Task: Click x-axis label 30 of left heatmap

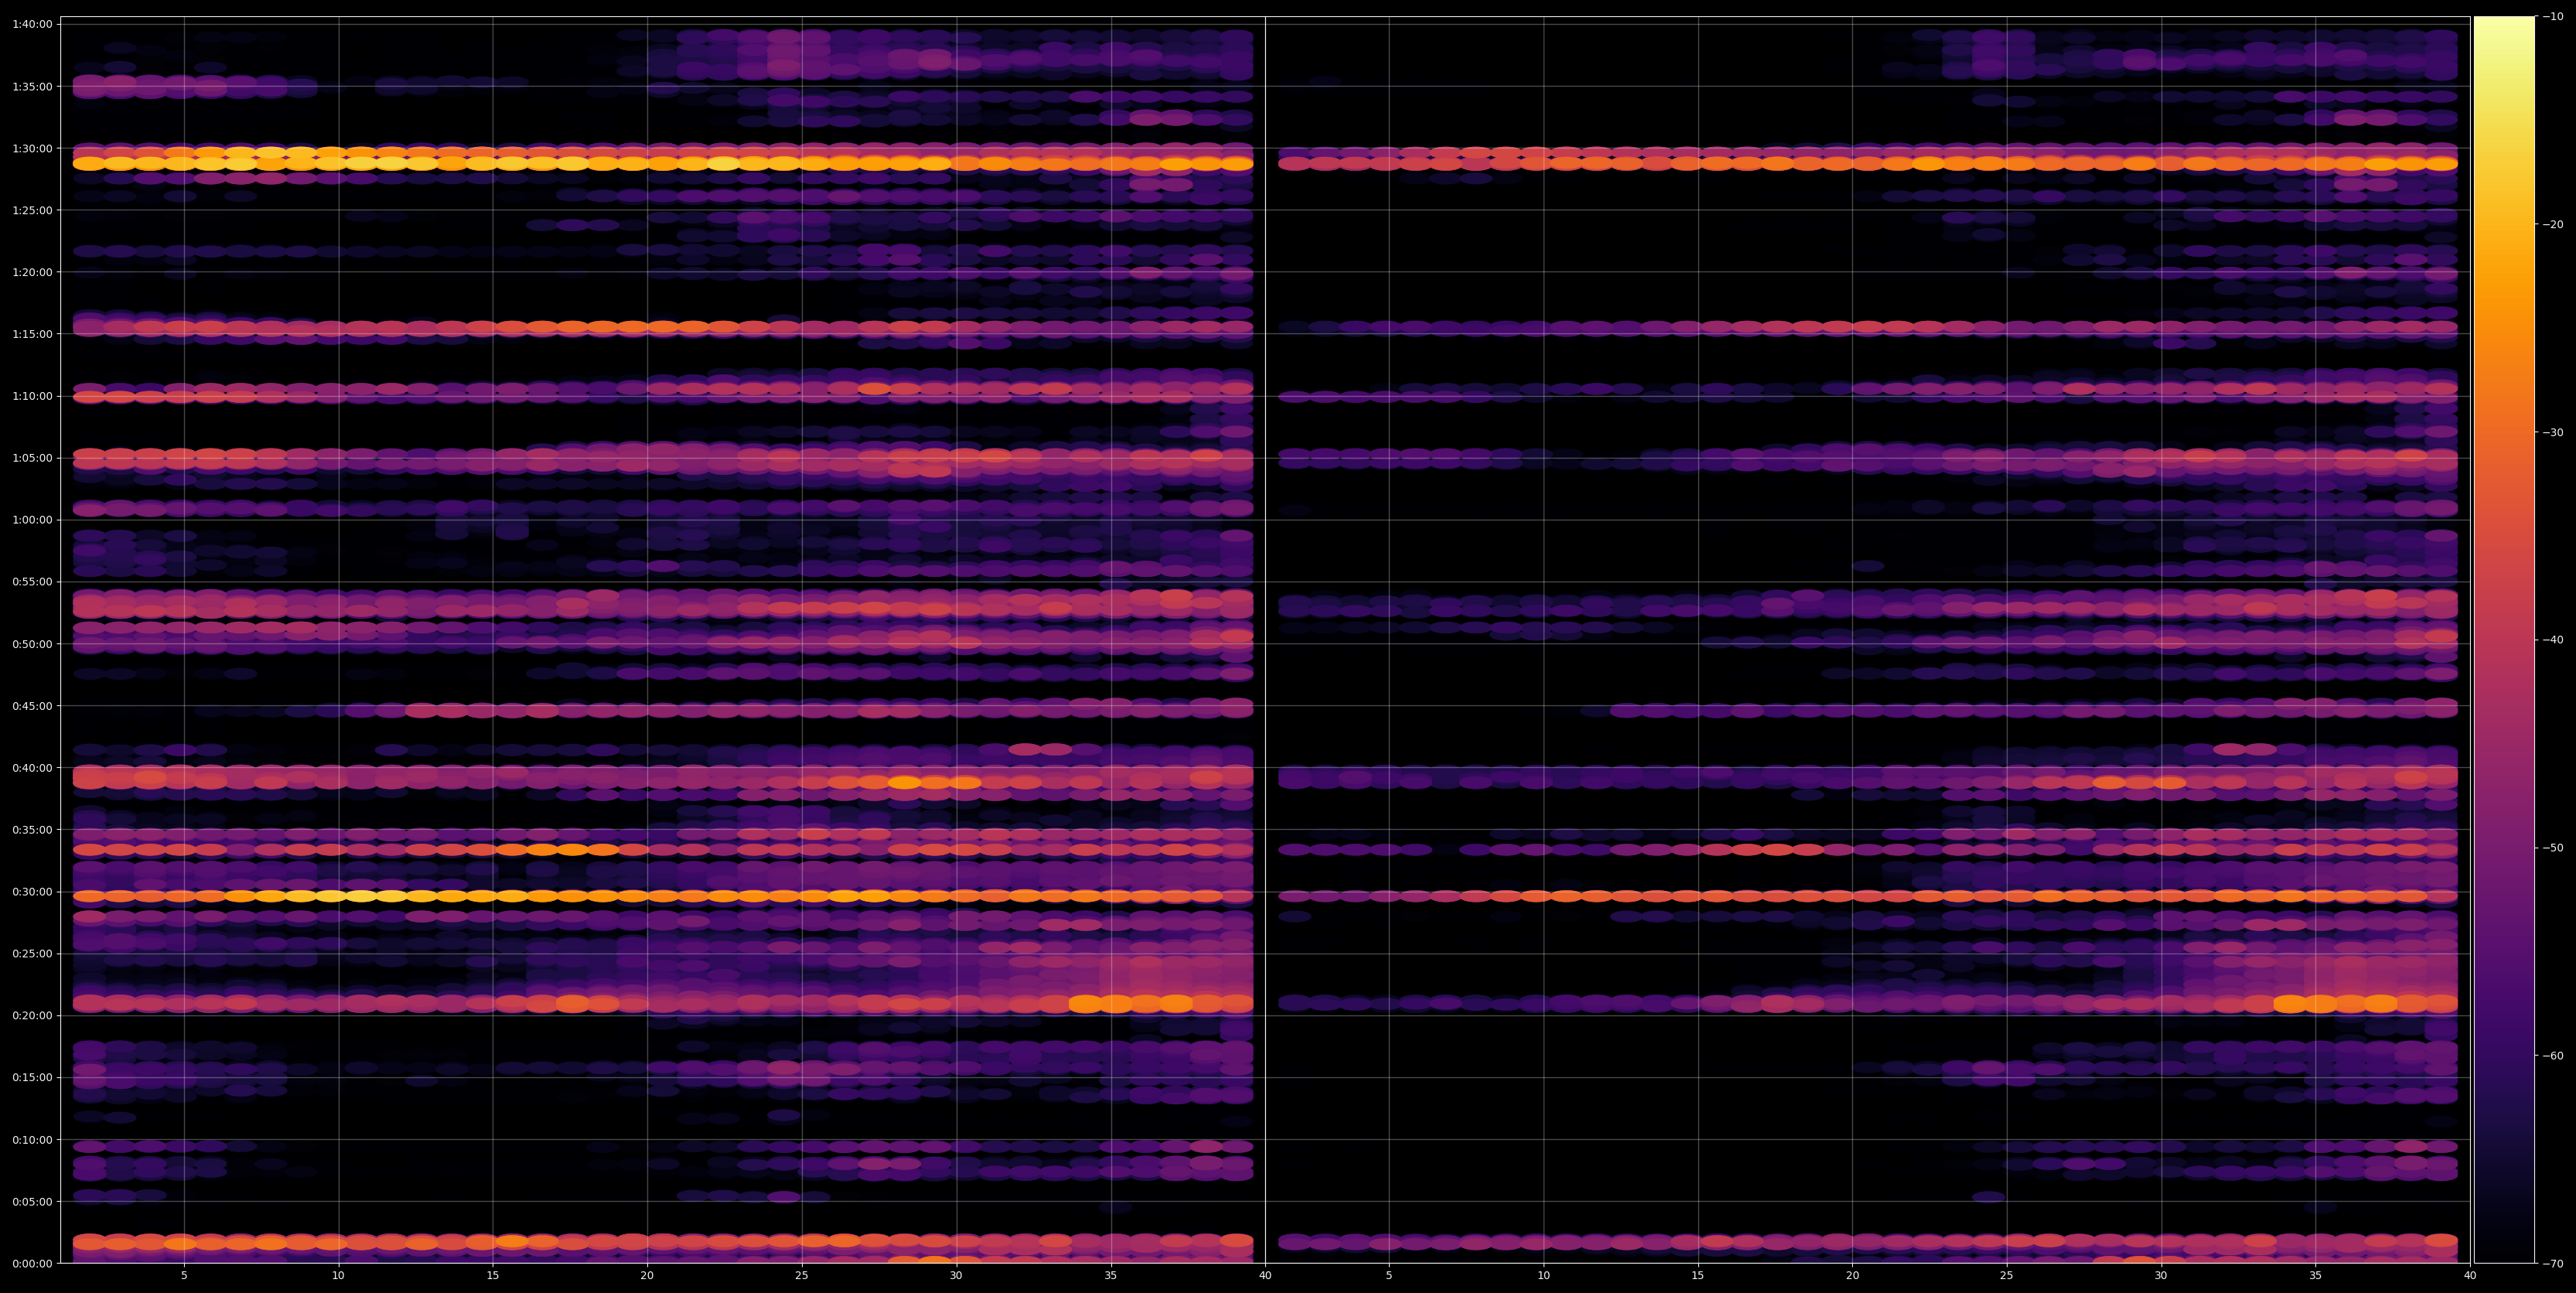Action: pyautogui.click(x=956, y=1276)
